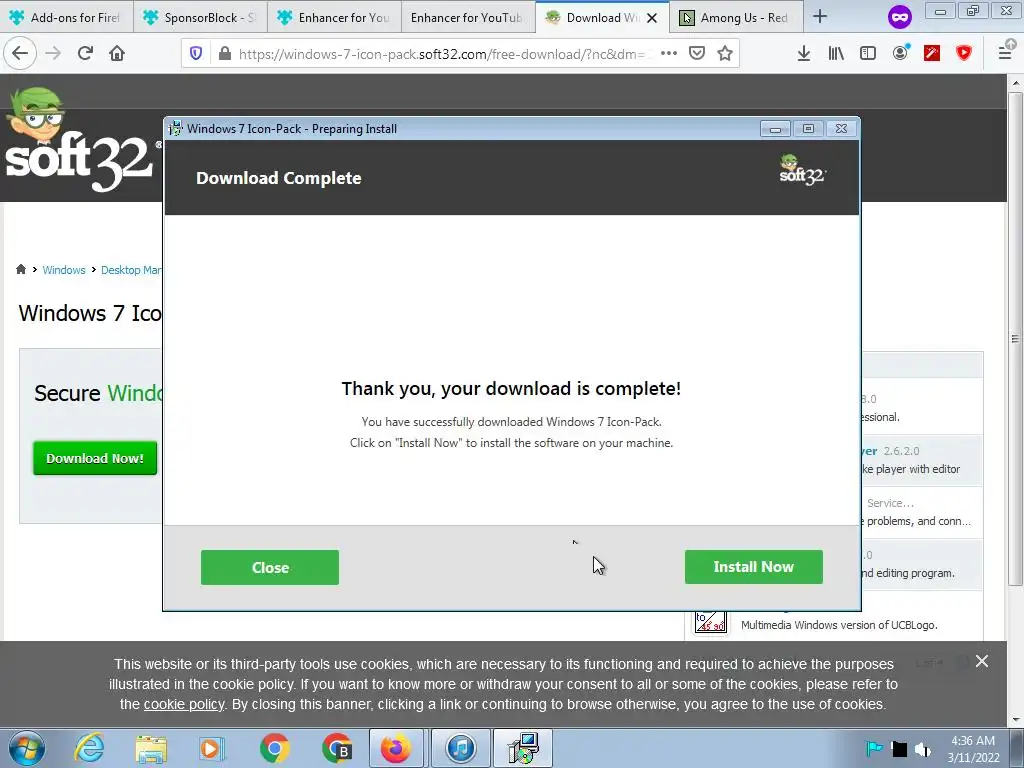Viewport: 1024px width, 768px height.
Task: Open the Chrome B profile taskbar icon
Action: [337, 748]
